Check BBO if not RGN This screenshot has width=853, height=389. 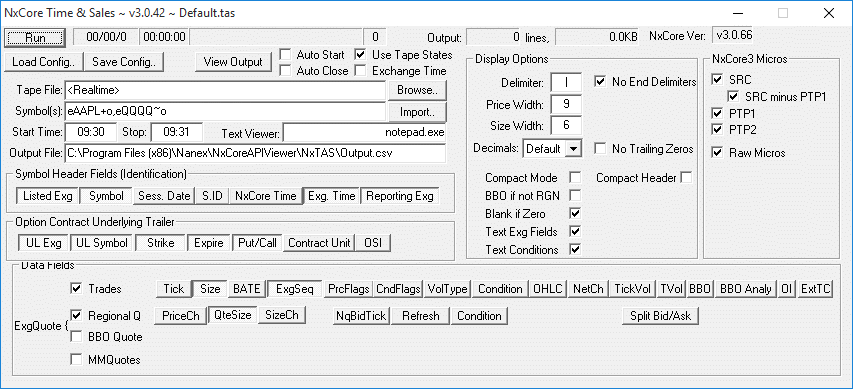coord(575,195)
